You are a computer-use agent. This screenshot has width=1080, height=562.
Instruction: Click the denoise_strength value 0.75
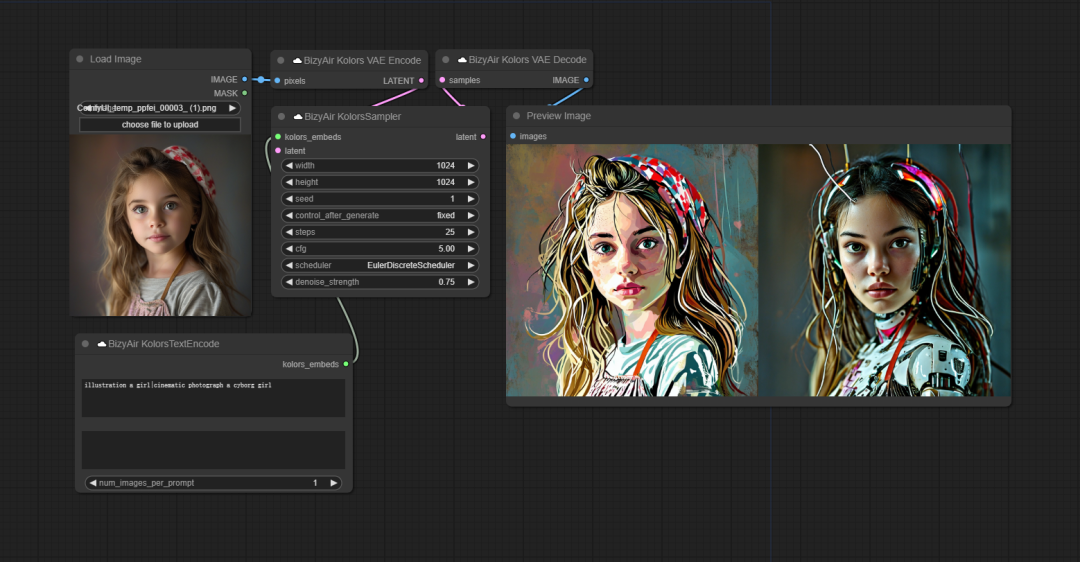click(x=446, y=282)
